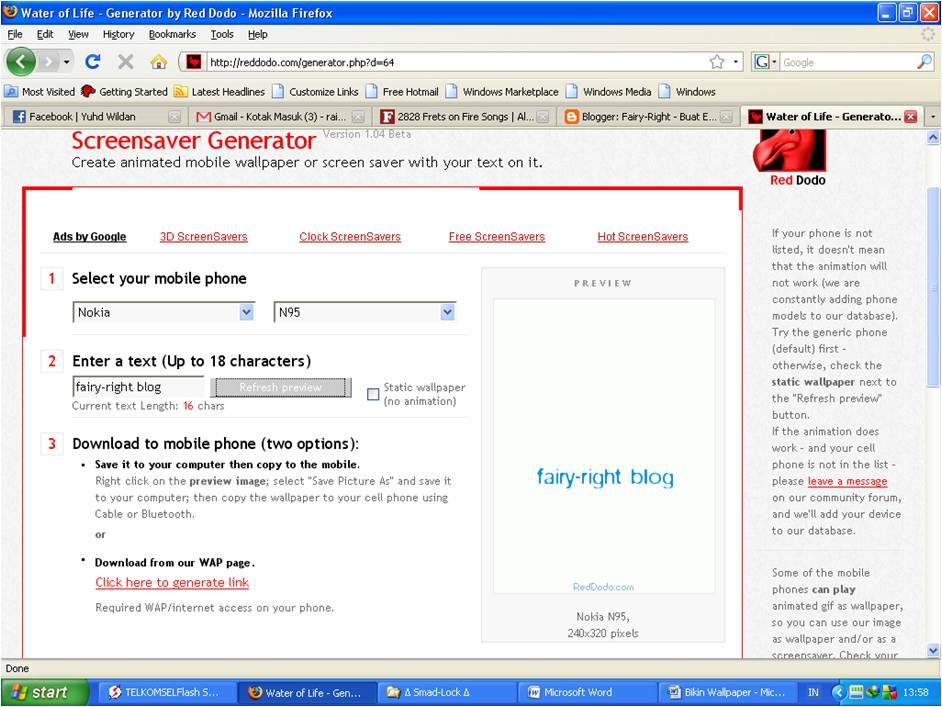
Task: Click the Google search magnifier icon
Action: click(x=925, y=61)
